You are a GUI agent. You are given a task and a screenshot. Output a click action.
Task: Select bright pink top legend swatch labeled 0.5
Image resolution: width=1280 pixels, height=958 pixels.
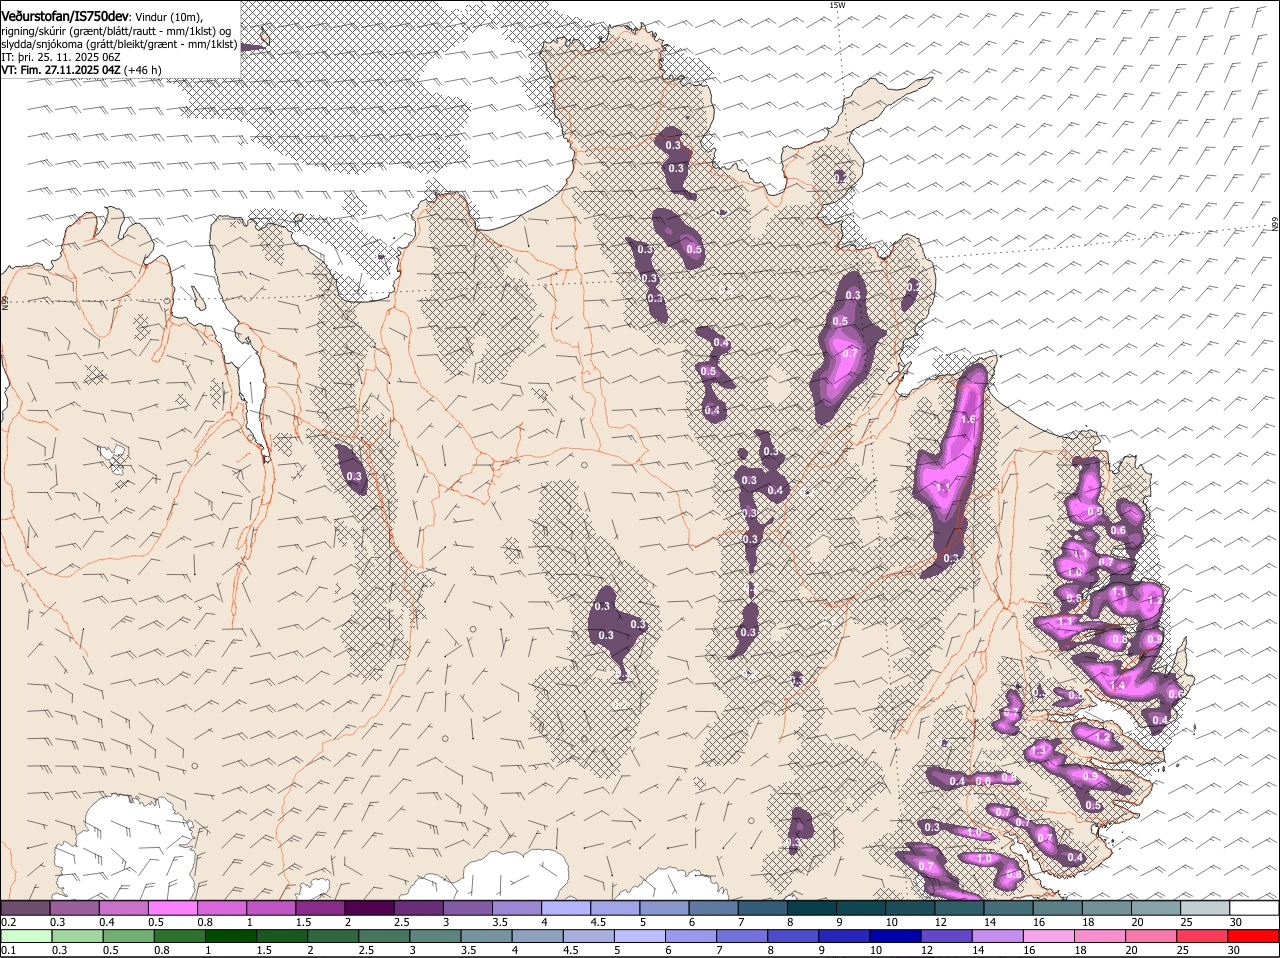173,908
